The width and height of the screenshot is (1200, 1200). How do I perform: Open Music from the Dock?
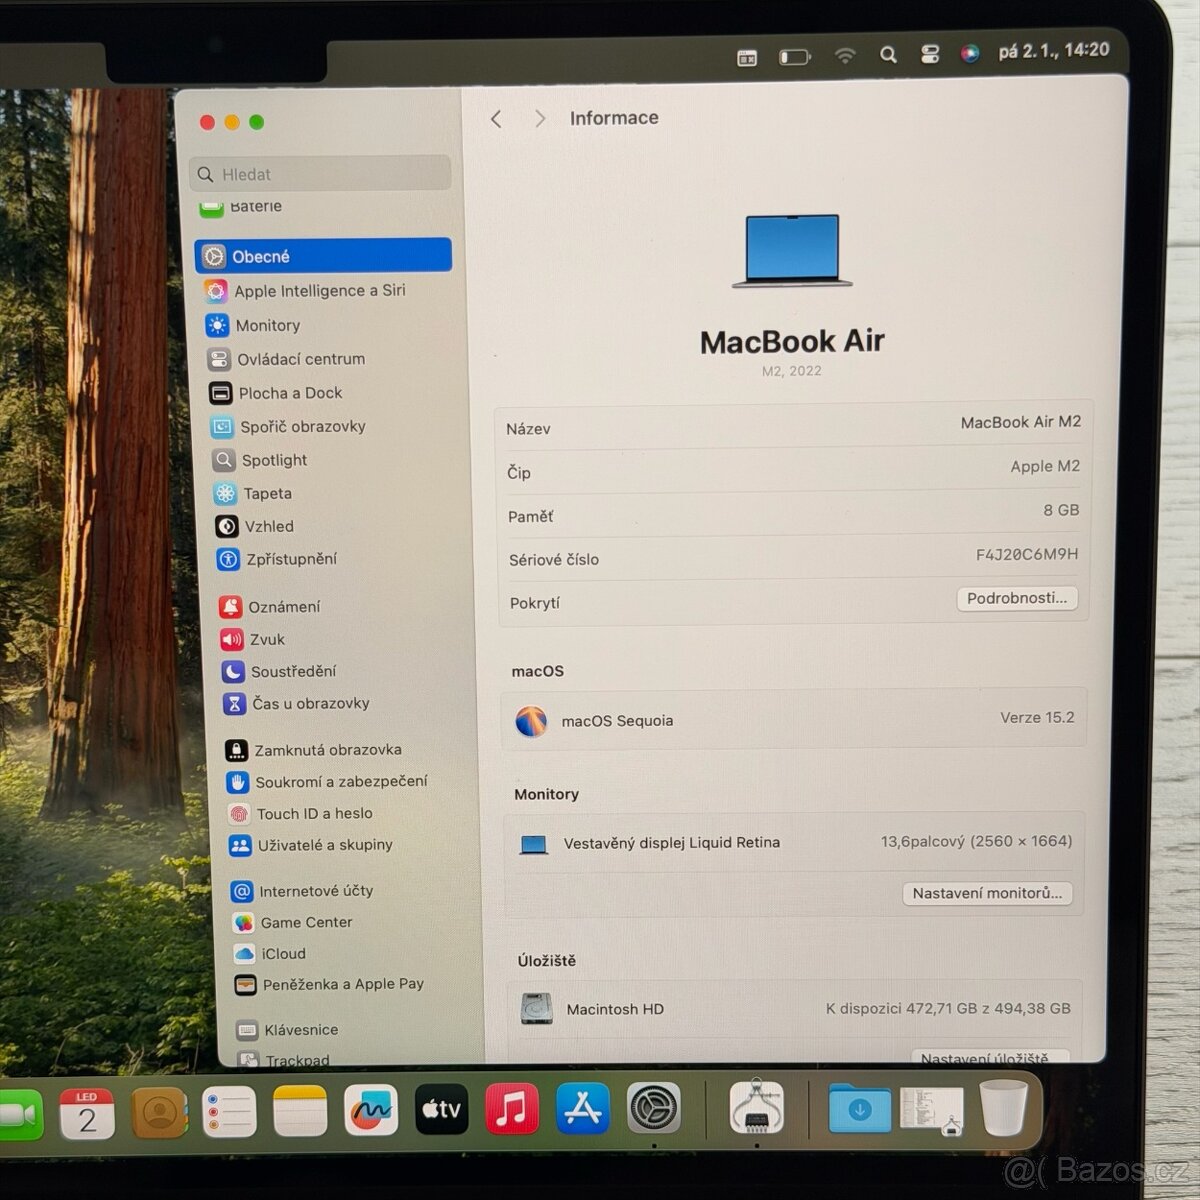click(511, 1109)
